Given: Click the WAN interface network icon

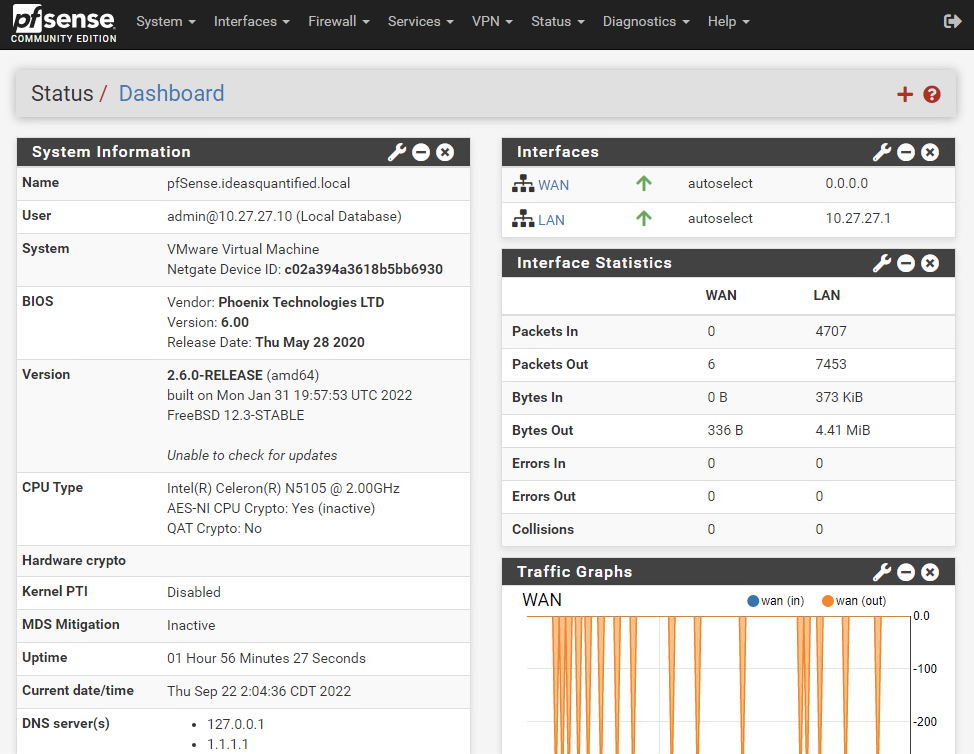Looking at the screenshot, I should (x=525, y=183).
